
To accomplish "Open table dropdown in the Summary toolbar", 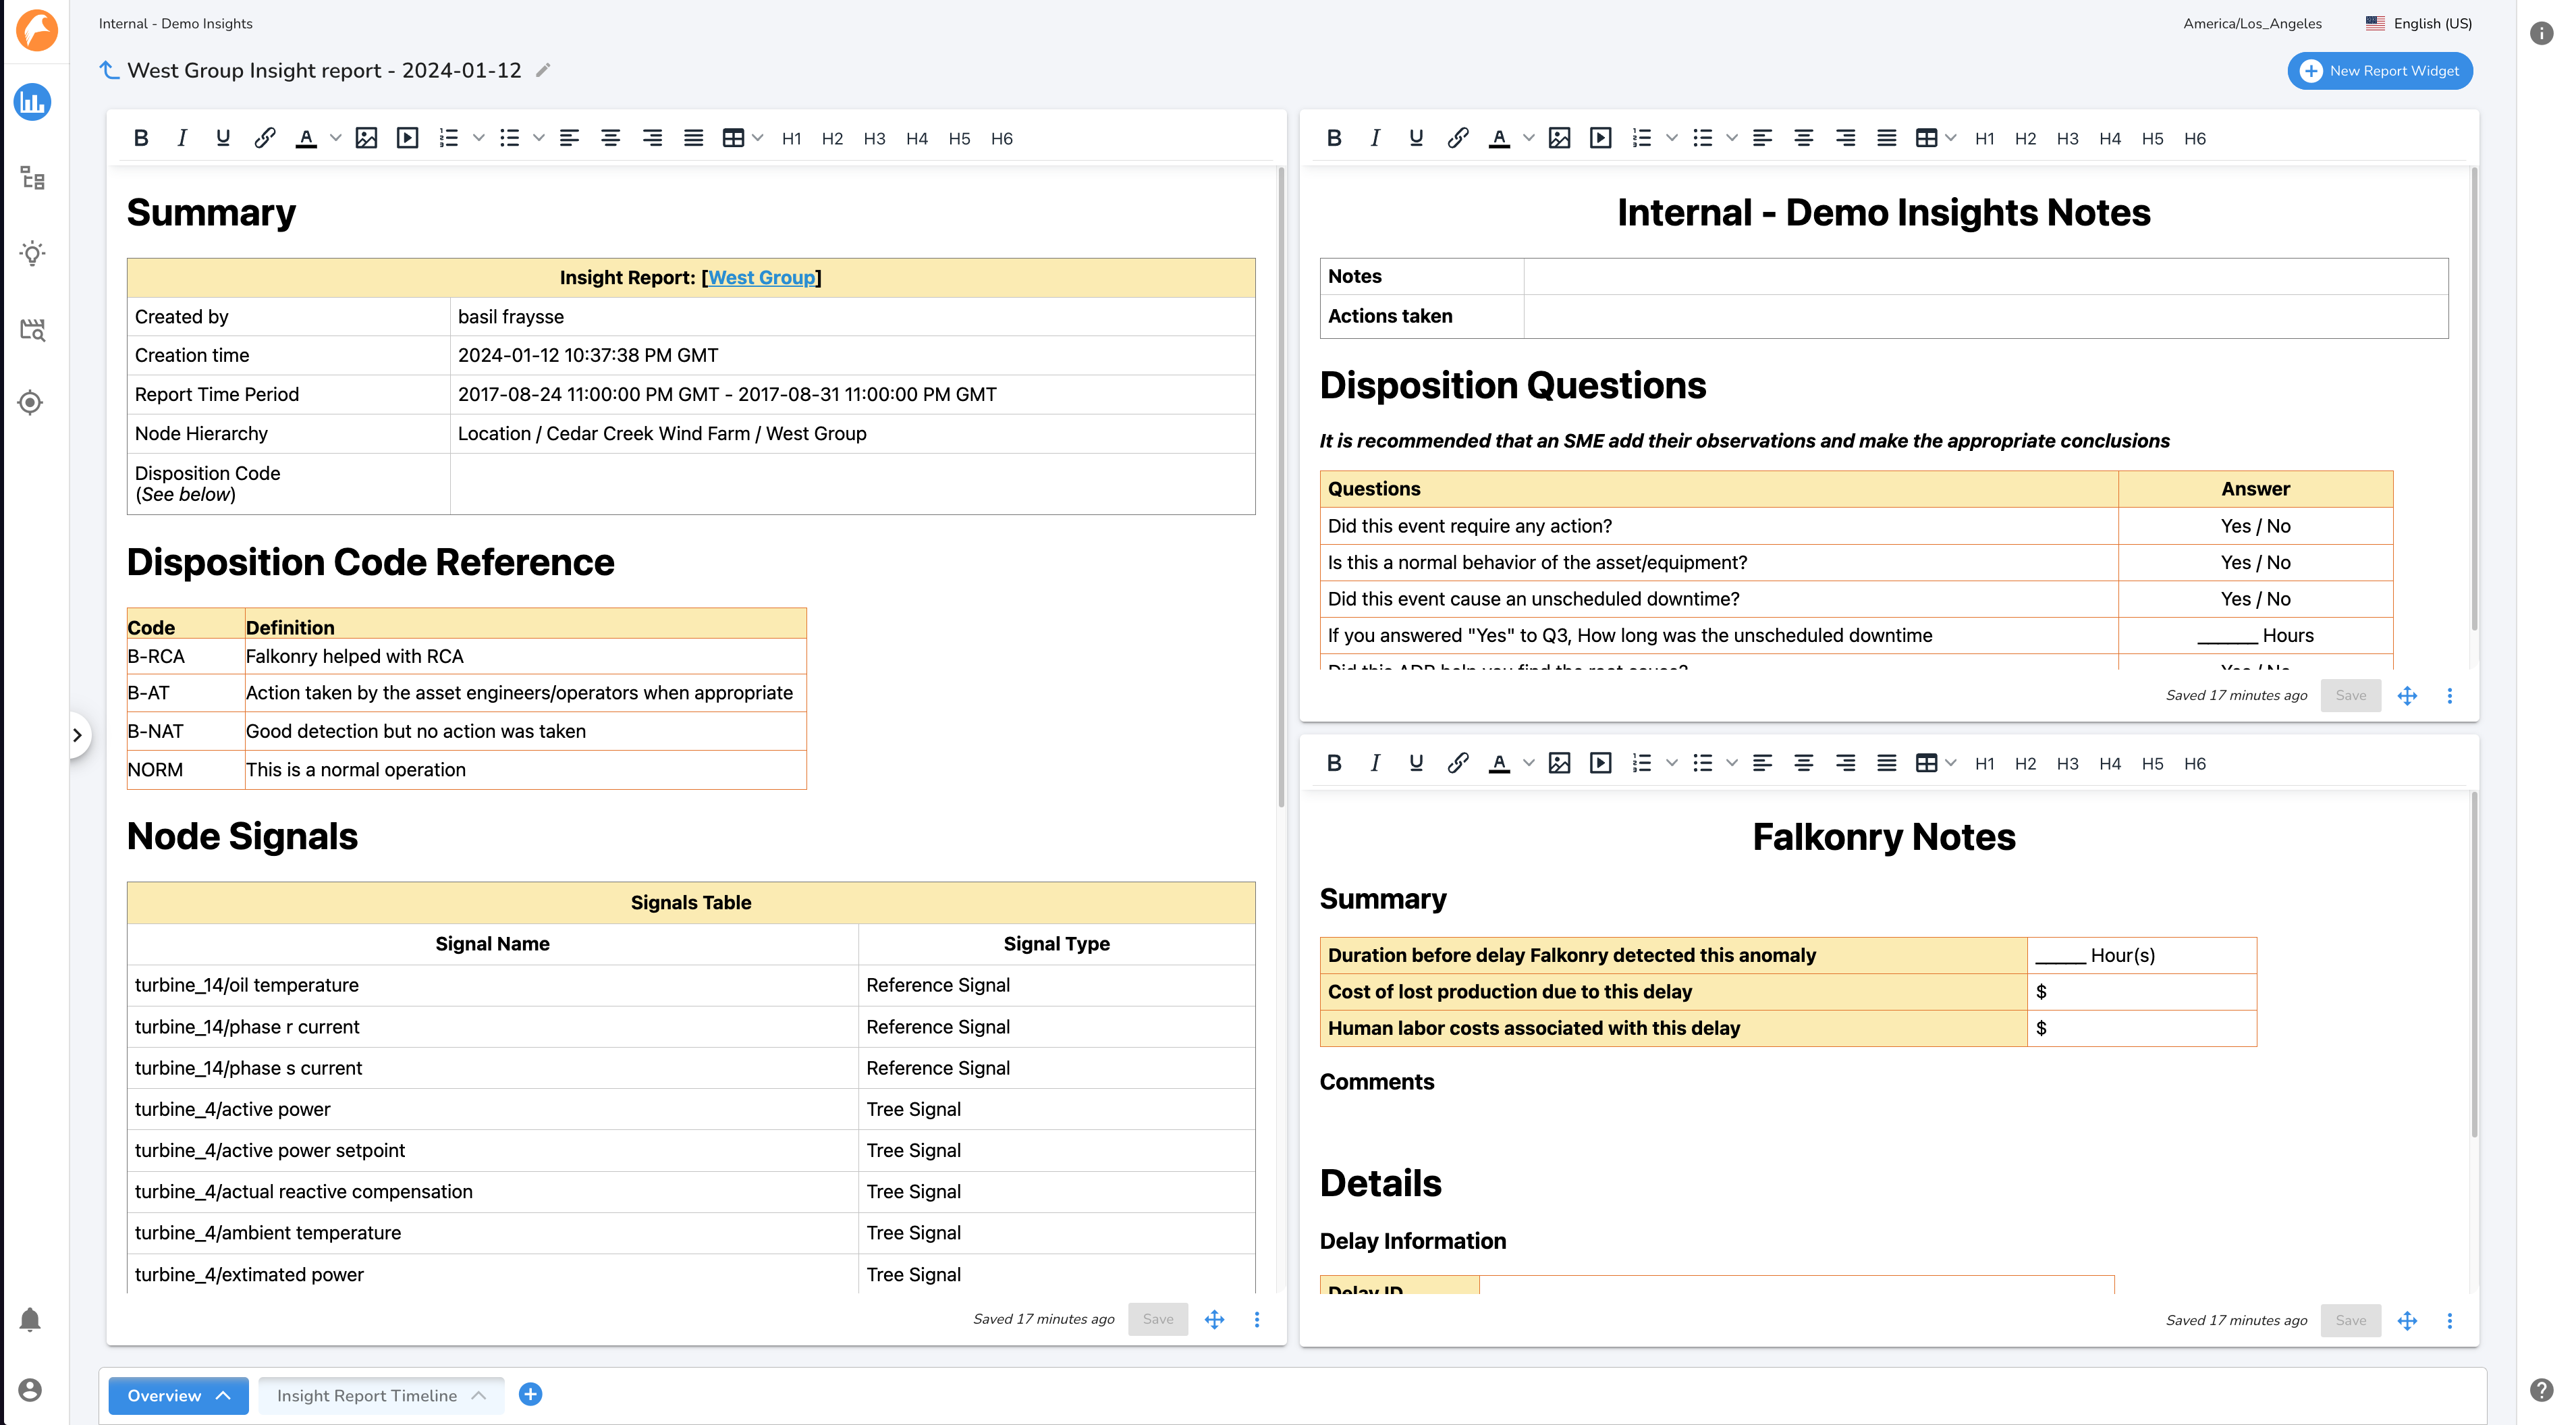I will 757,138.
